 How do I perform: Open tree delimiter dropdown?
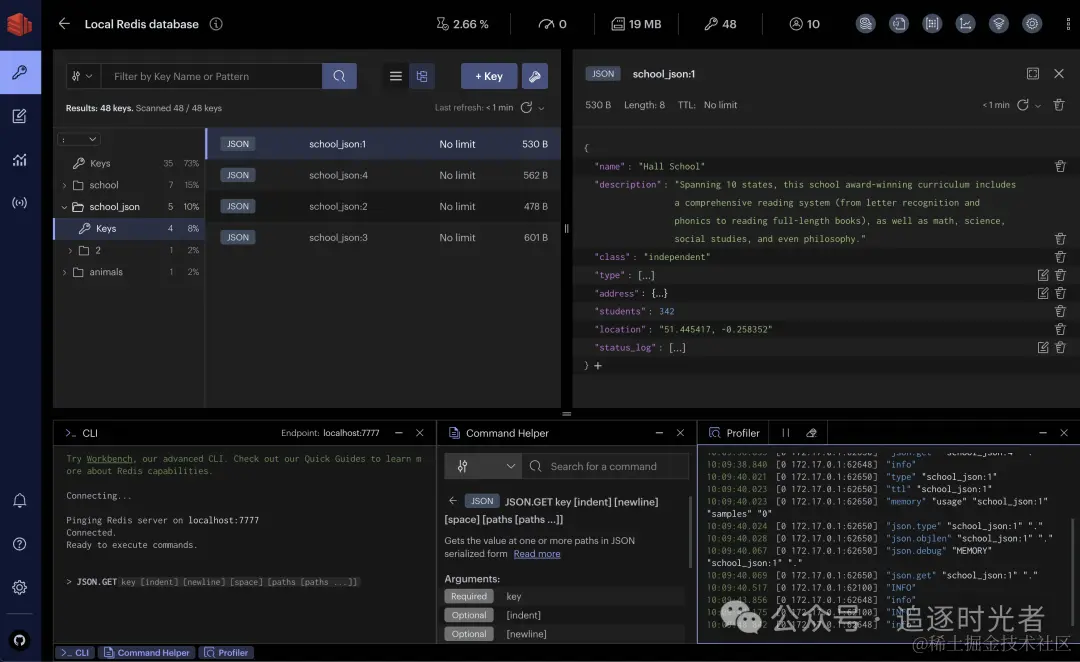(78, 139)
